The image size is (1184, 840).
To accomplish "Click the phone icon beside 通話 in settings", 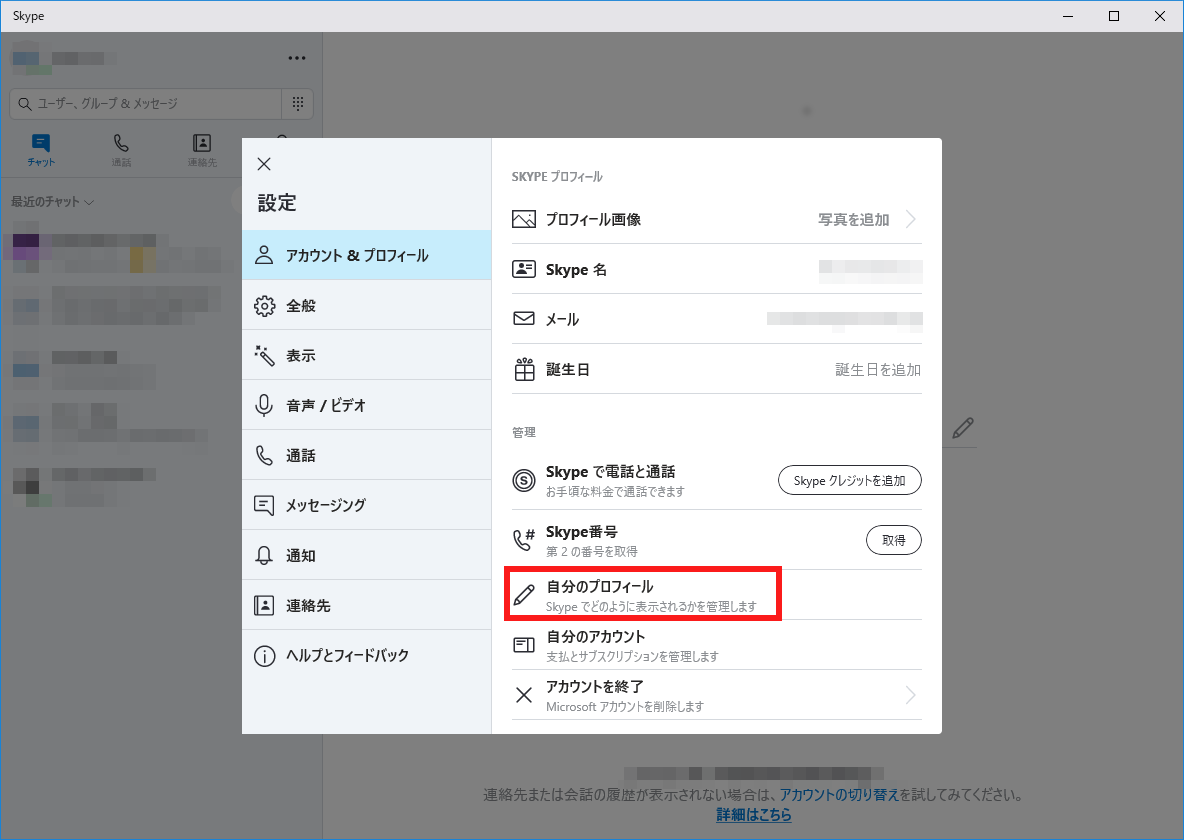I will click(264, 456).
